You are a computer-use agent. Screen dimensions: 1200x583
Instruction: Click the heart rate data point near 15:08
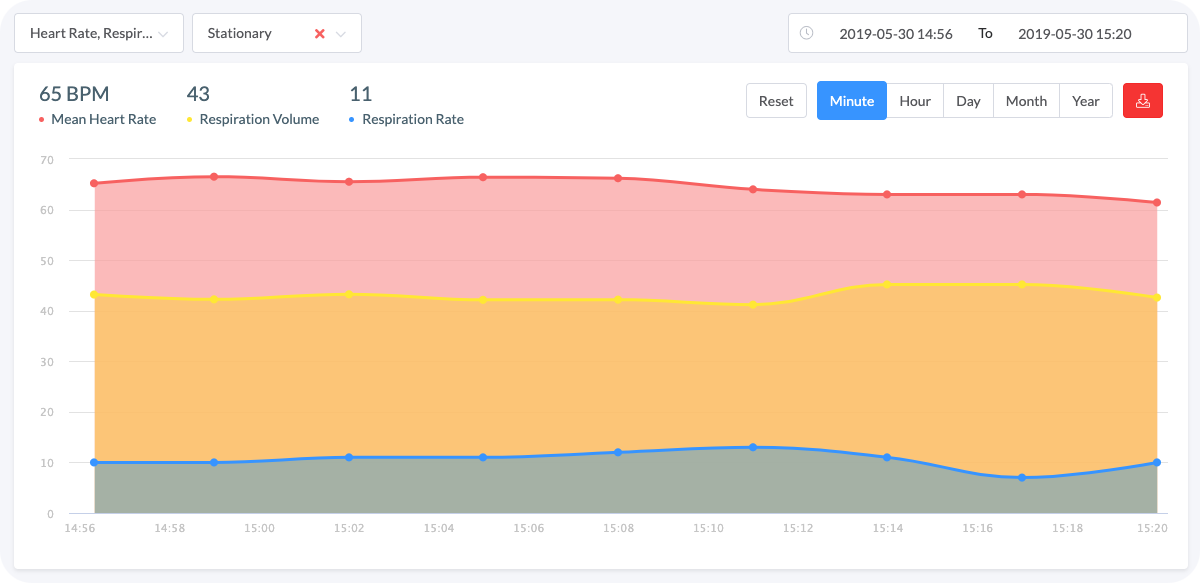tap(618, 178)
